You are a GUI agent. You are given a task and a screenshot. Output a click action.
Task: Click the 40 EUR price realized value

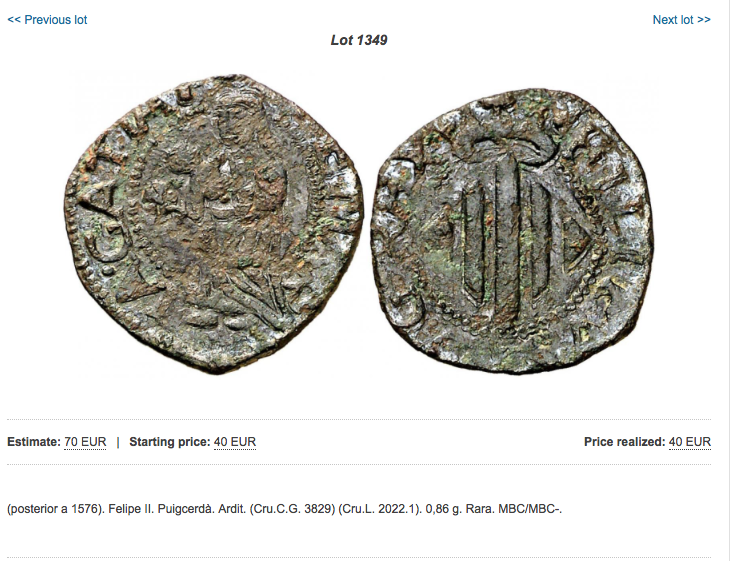tap(690, 442)
